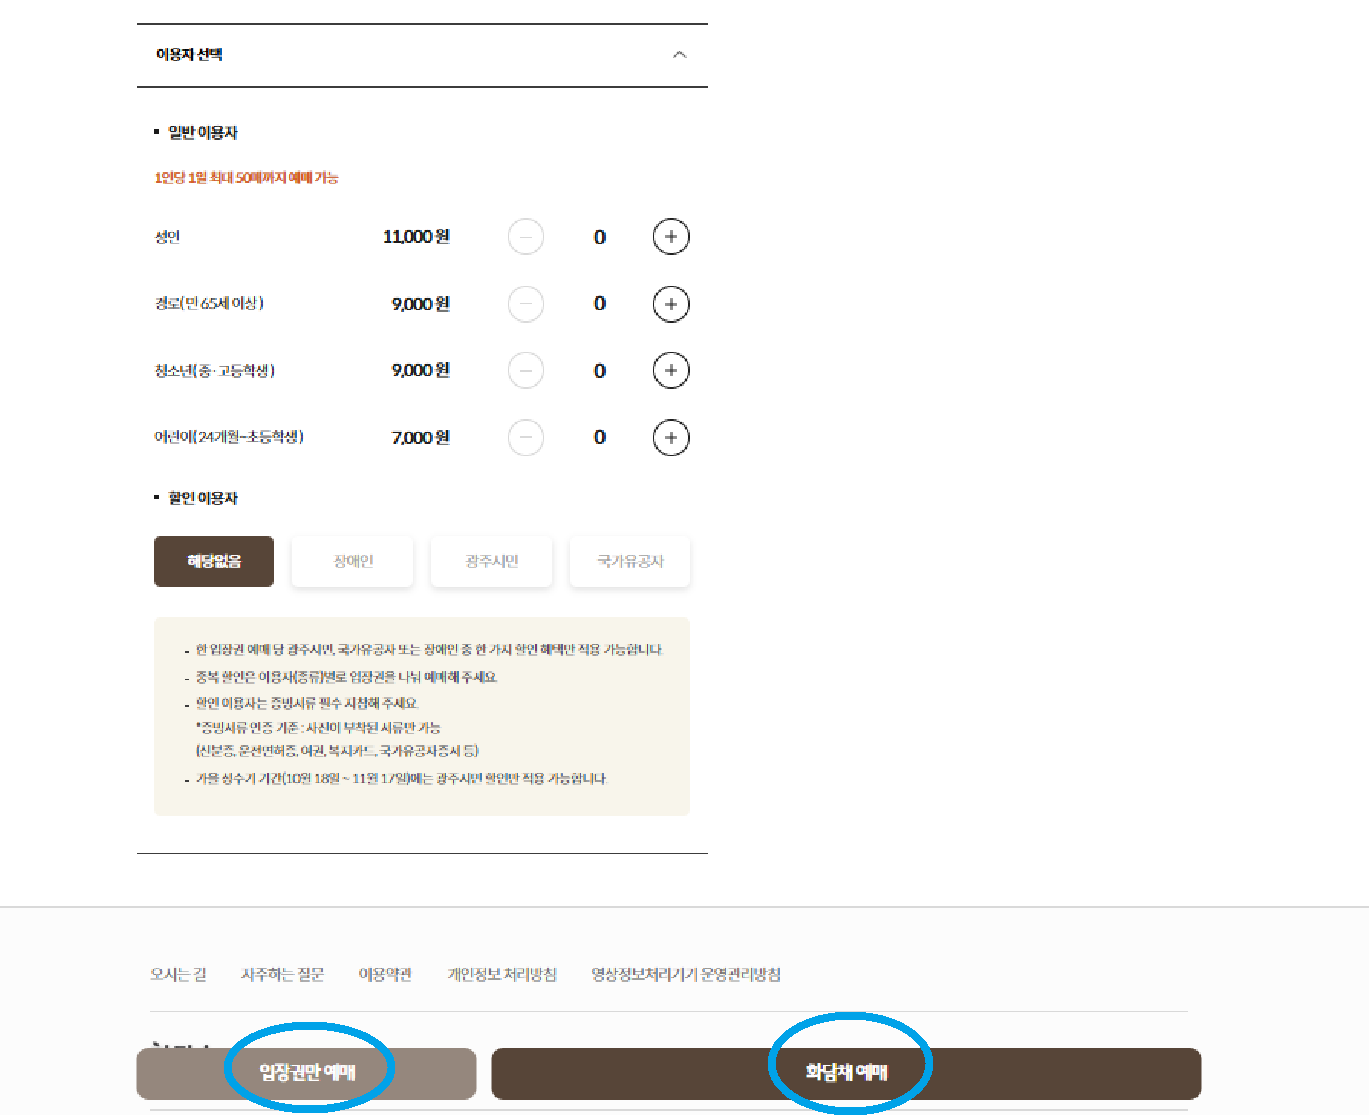Increase 성인 (adult) ticket count with plus icon
1369x1115 pixels.
pyautogui.click(x=671, y=236)
